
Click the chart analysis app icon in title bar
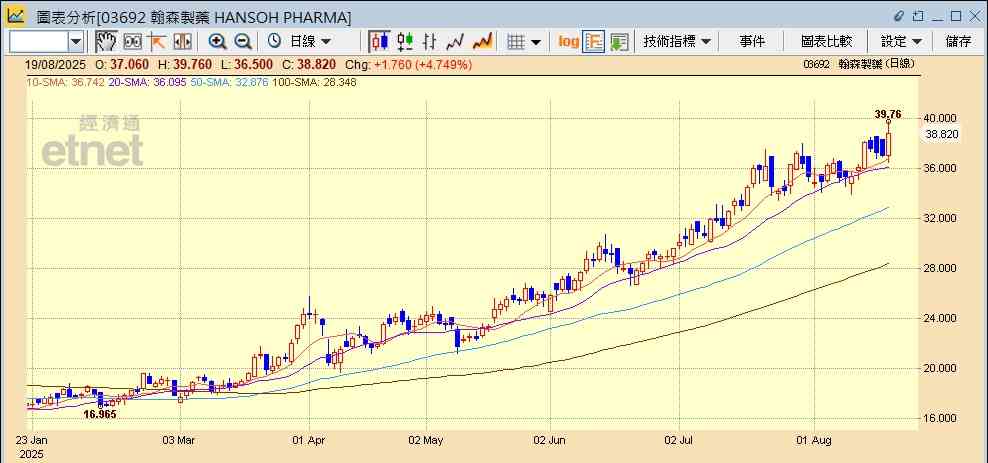pyautogui.click(x=16, y=16)
